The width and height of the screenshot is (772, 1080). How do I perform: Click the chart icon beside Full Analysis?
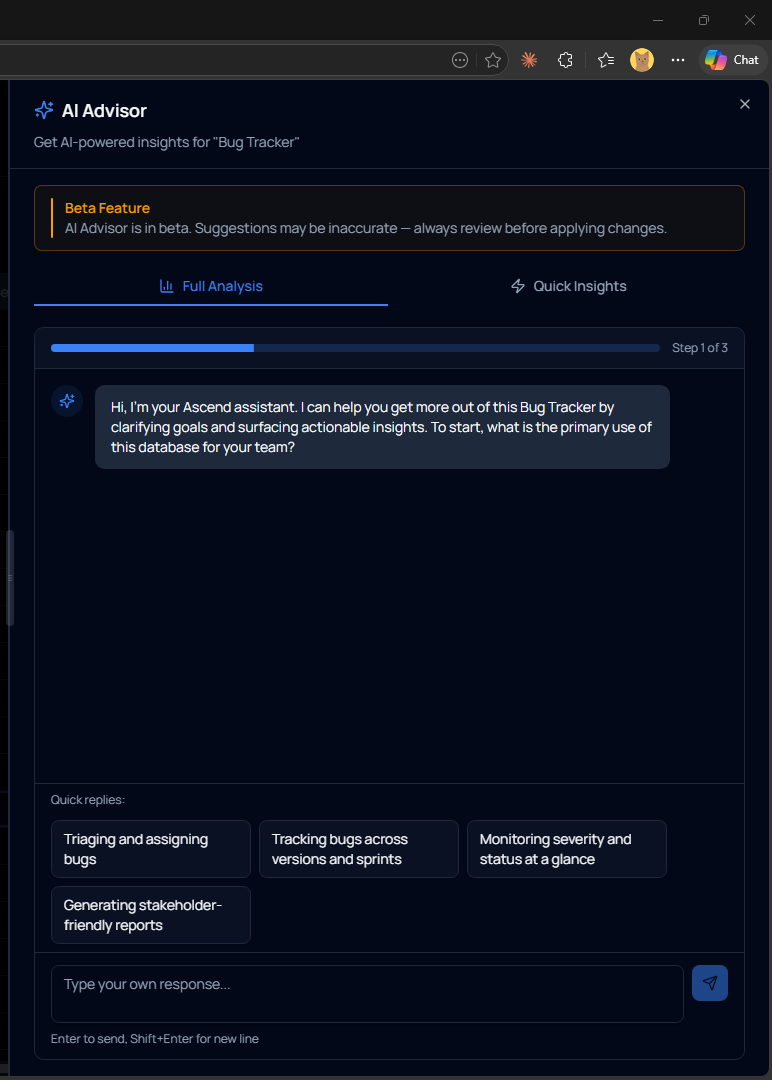(165, 286)
